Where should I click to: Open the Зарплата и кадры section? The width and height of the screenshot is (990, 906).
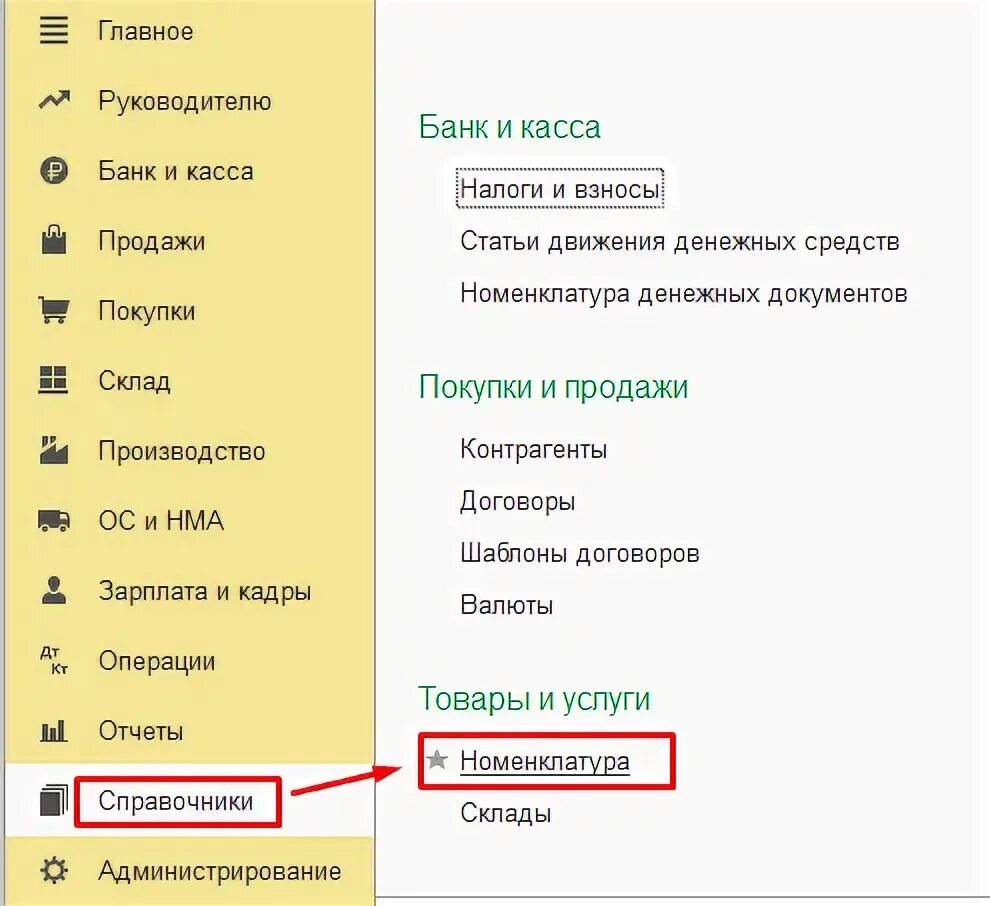205,592
